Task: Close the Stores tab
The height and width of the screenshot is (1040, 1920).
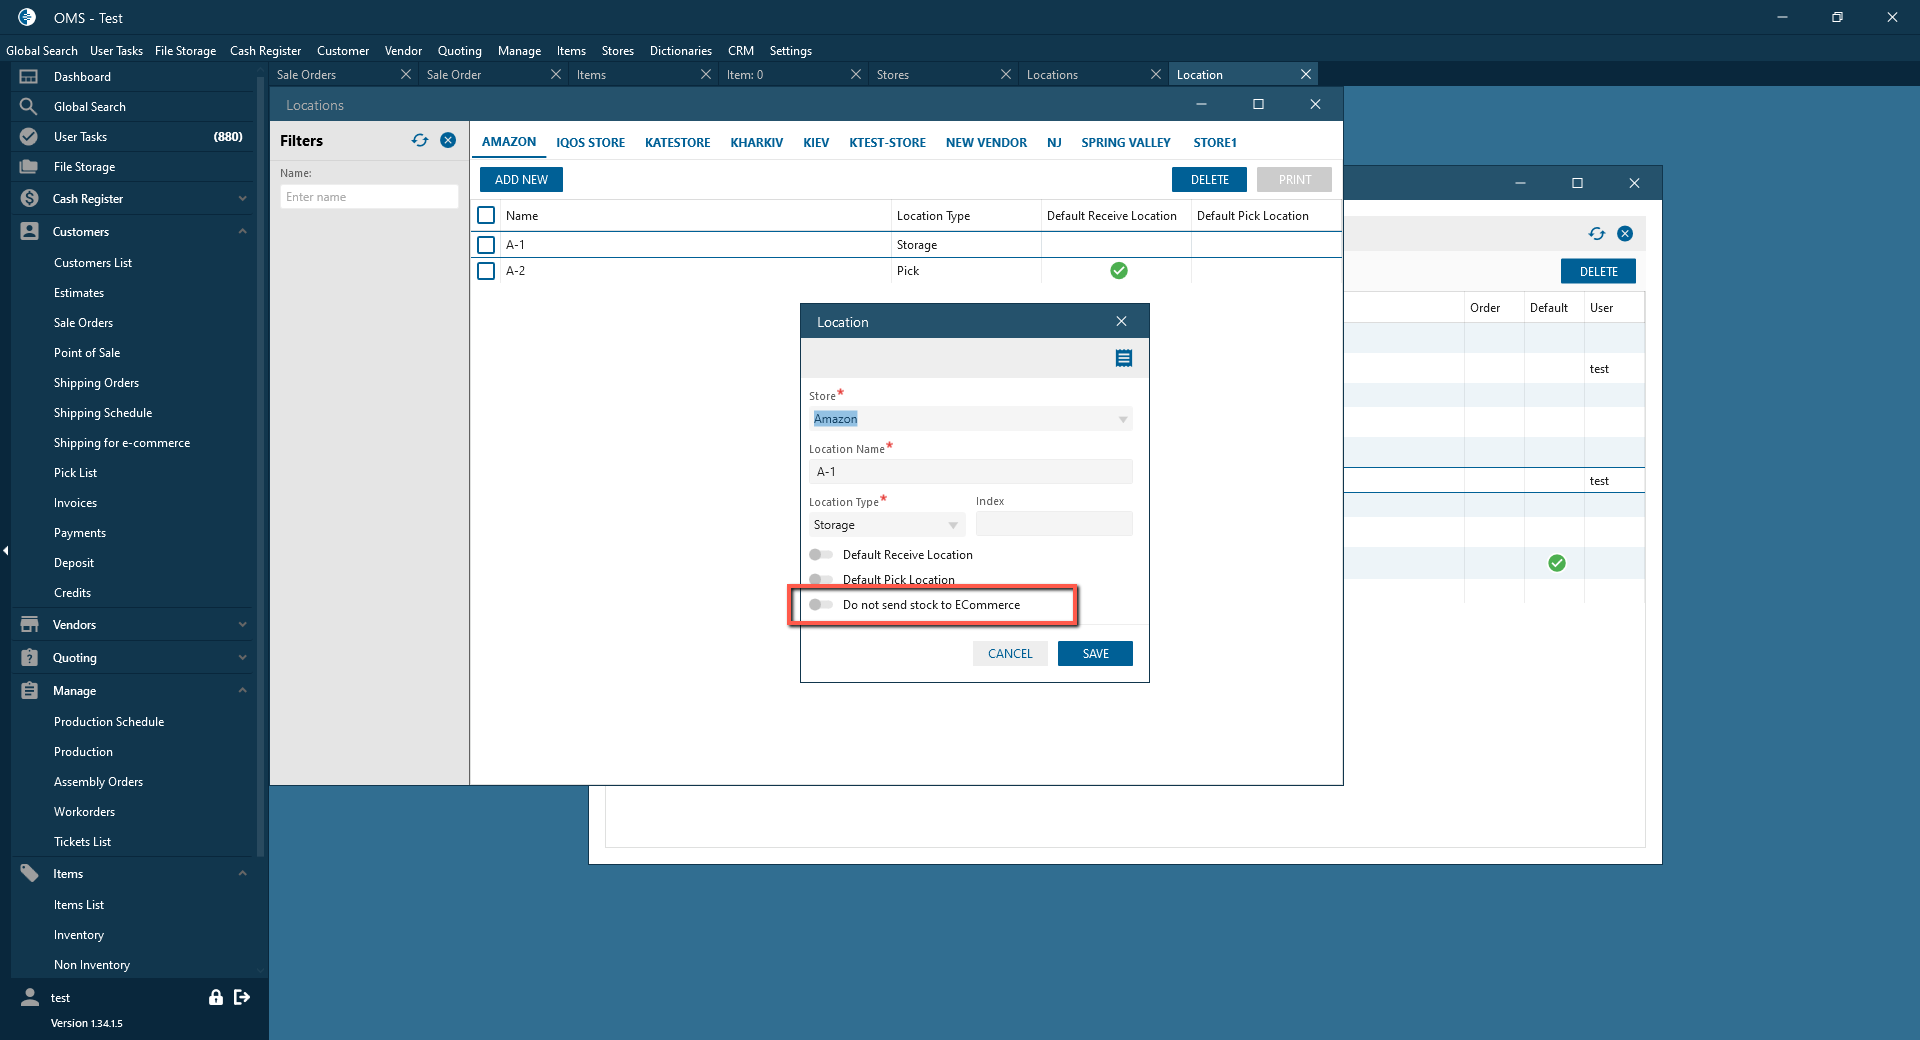Action: 1006,75
